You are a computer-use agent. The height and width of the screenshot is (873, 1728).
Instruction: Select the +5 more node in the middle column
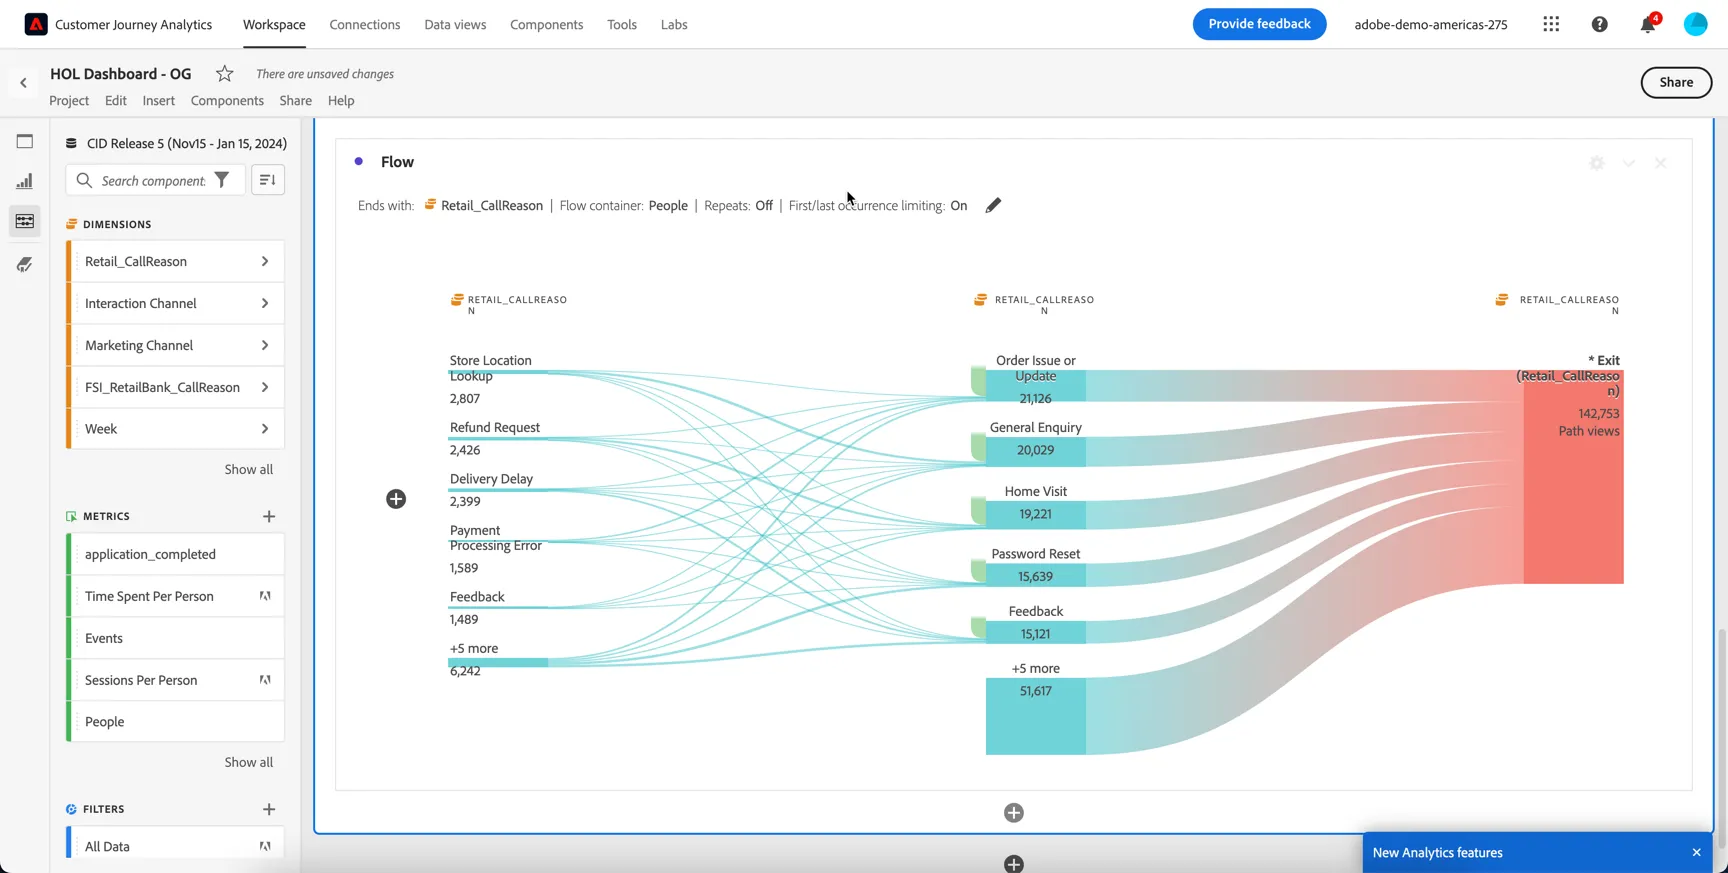[1036, 716]
